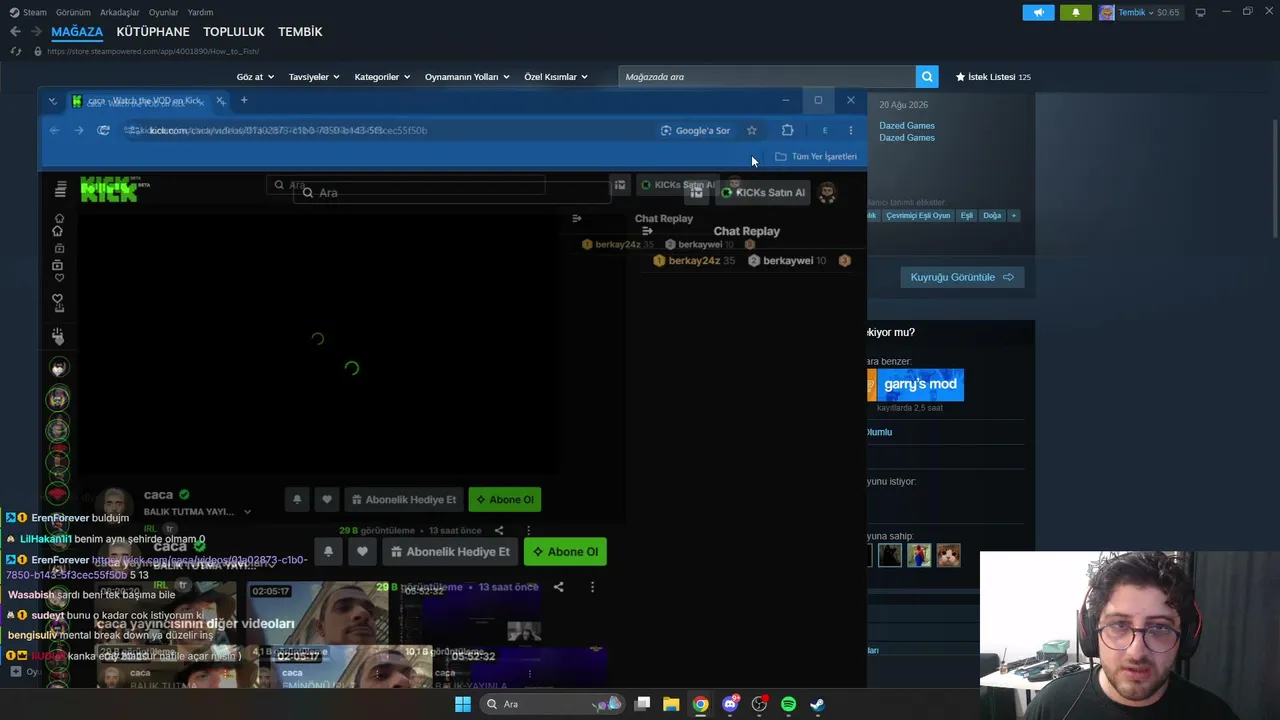Screen dimensions: 1280x720
Task: Open Spotify from the taskbar
Action: point(788,704)
